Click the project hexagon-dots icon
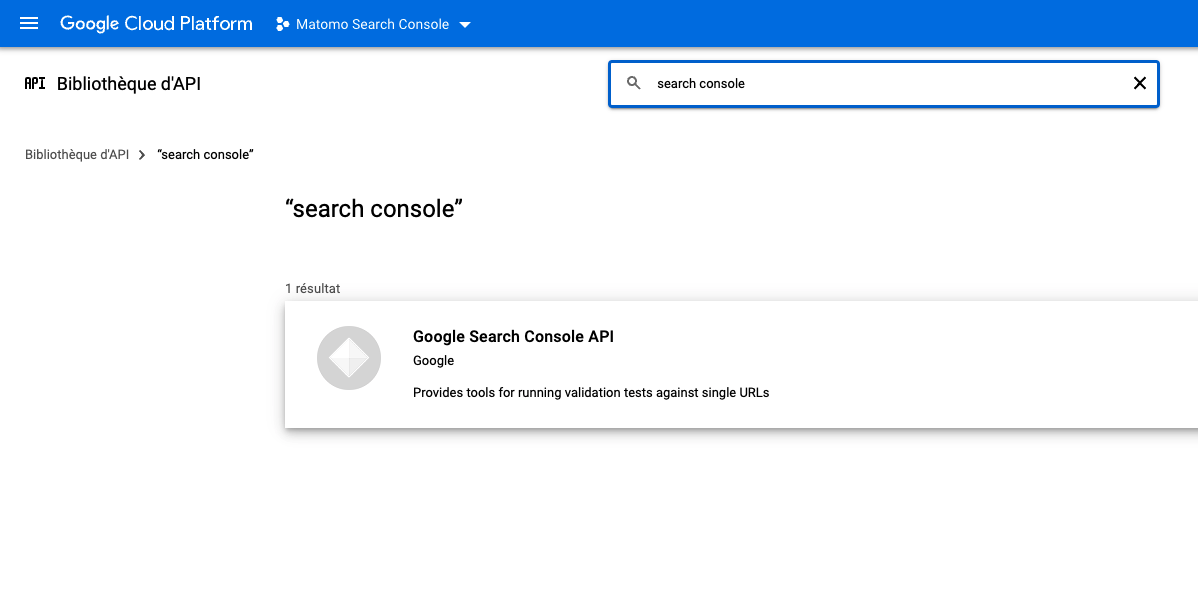The width and height of the screenshot is (1198, 615). click(283, 24)
